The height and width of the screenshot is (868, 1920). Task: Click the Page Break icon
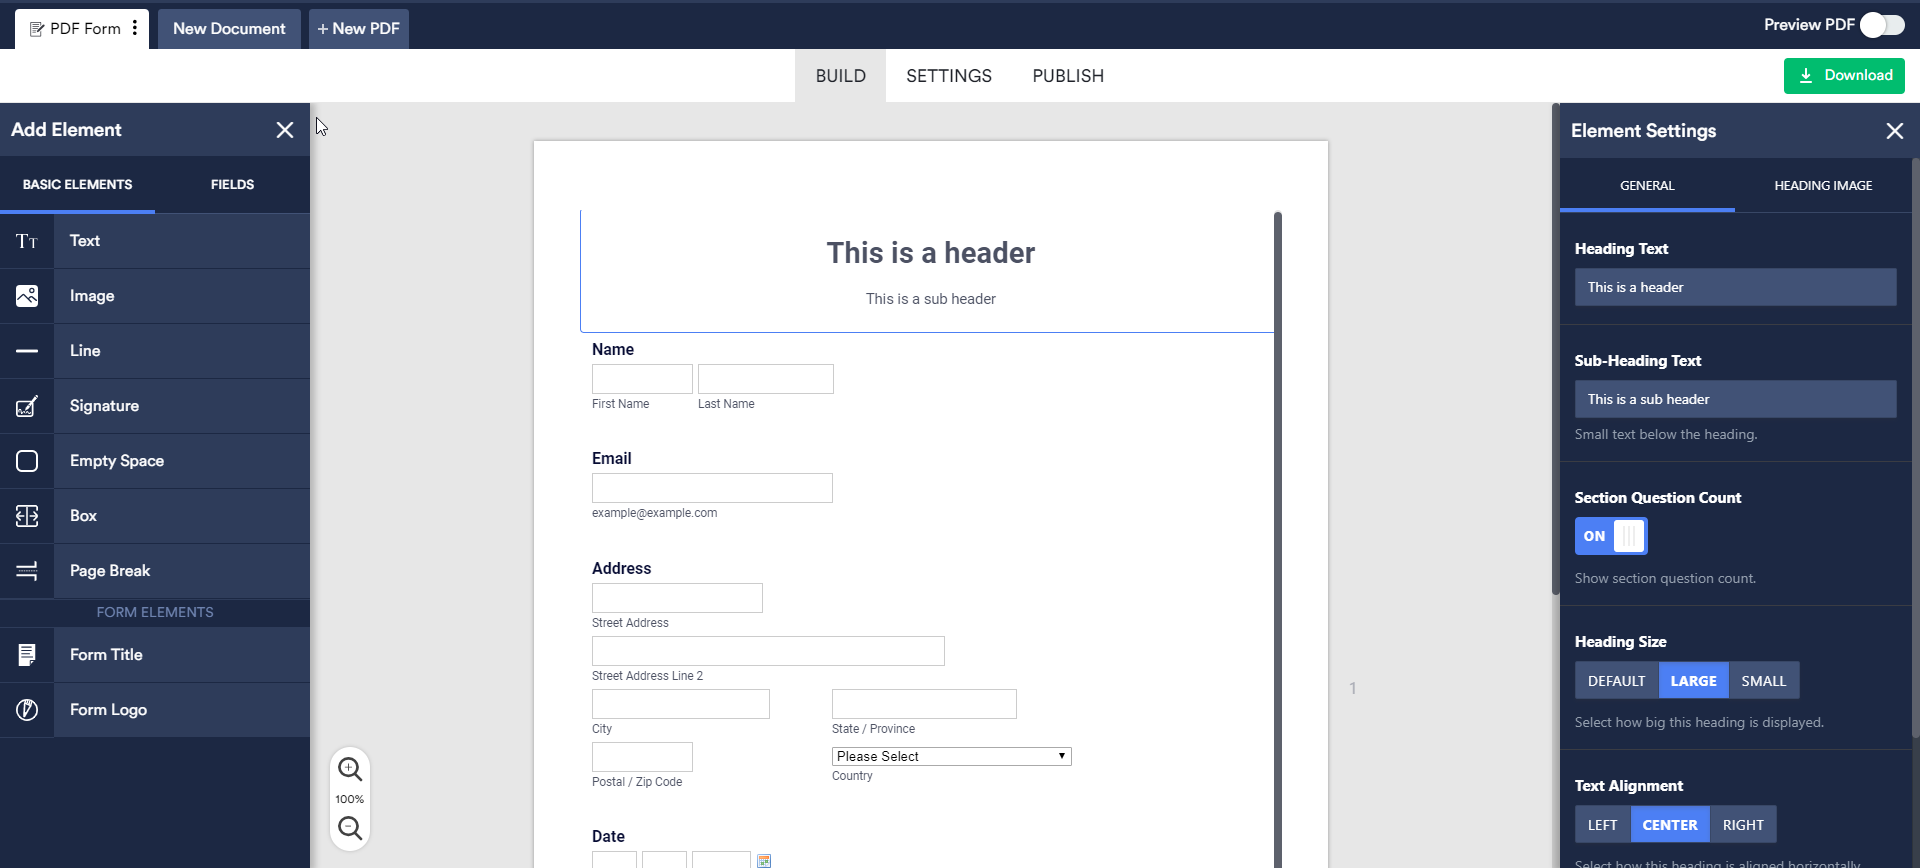tap(27, 571)
